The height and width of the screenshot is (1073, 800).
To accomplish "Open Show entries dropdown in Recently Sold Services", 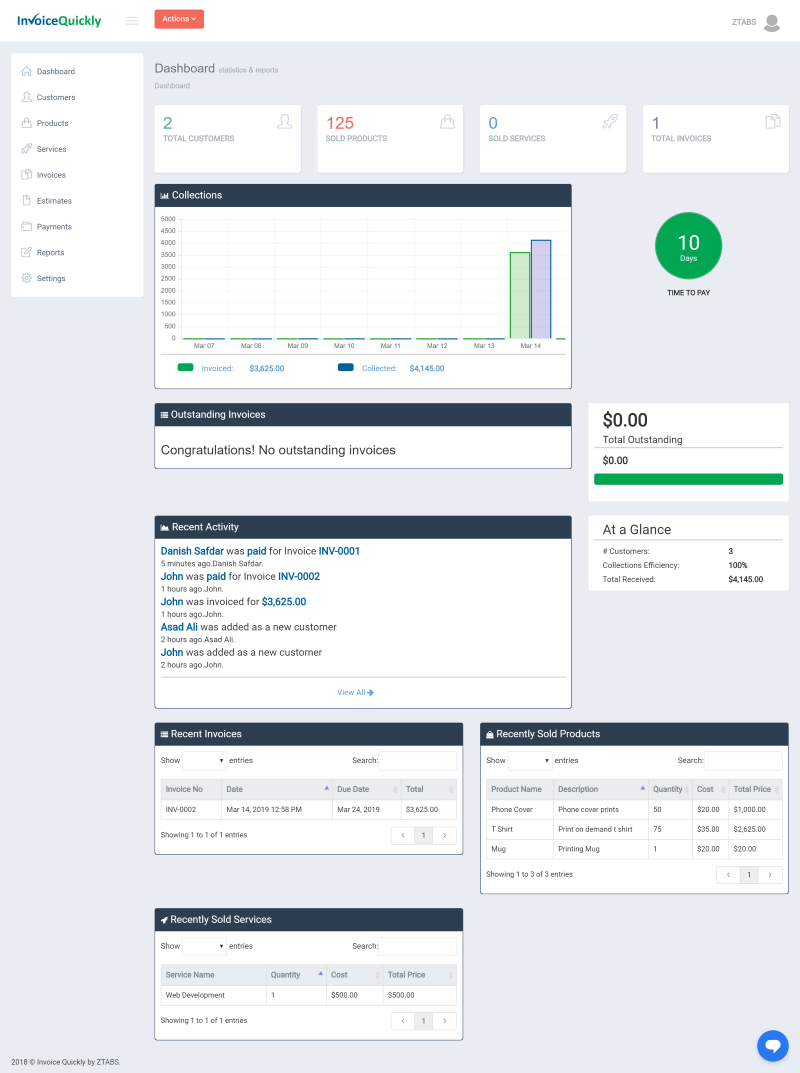I will (204, 946).
